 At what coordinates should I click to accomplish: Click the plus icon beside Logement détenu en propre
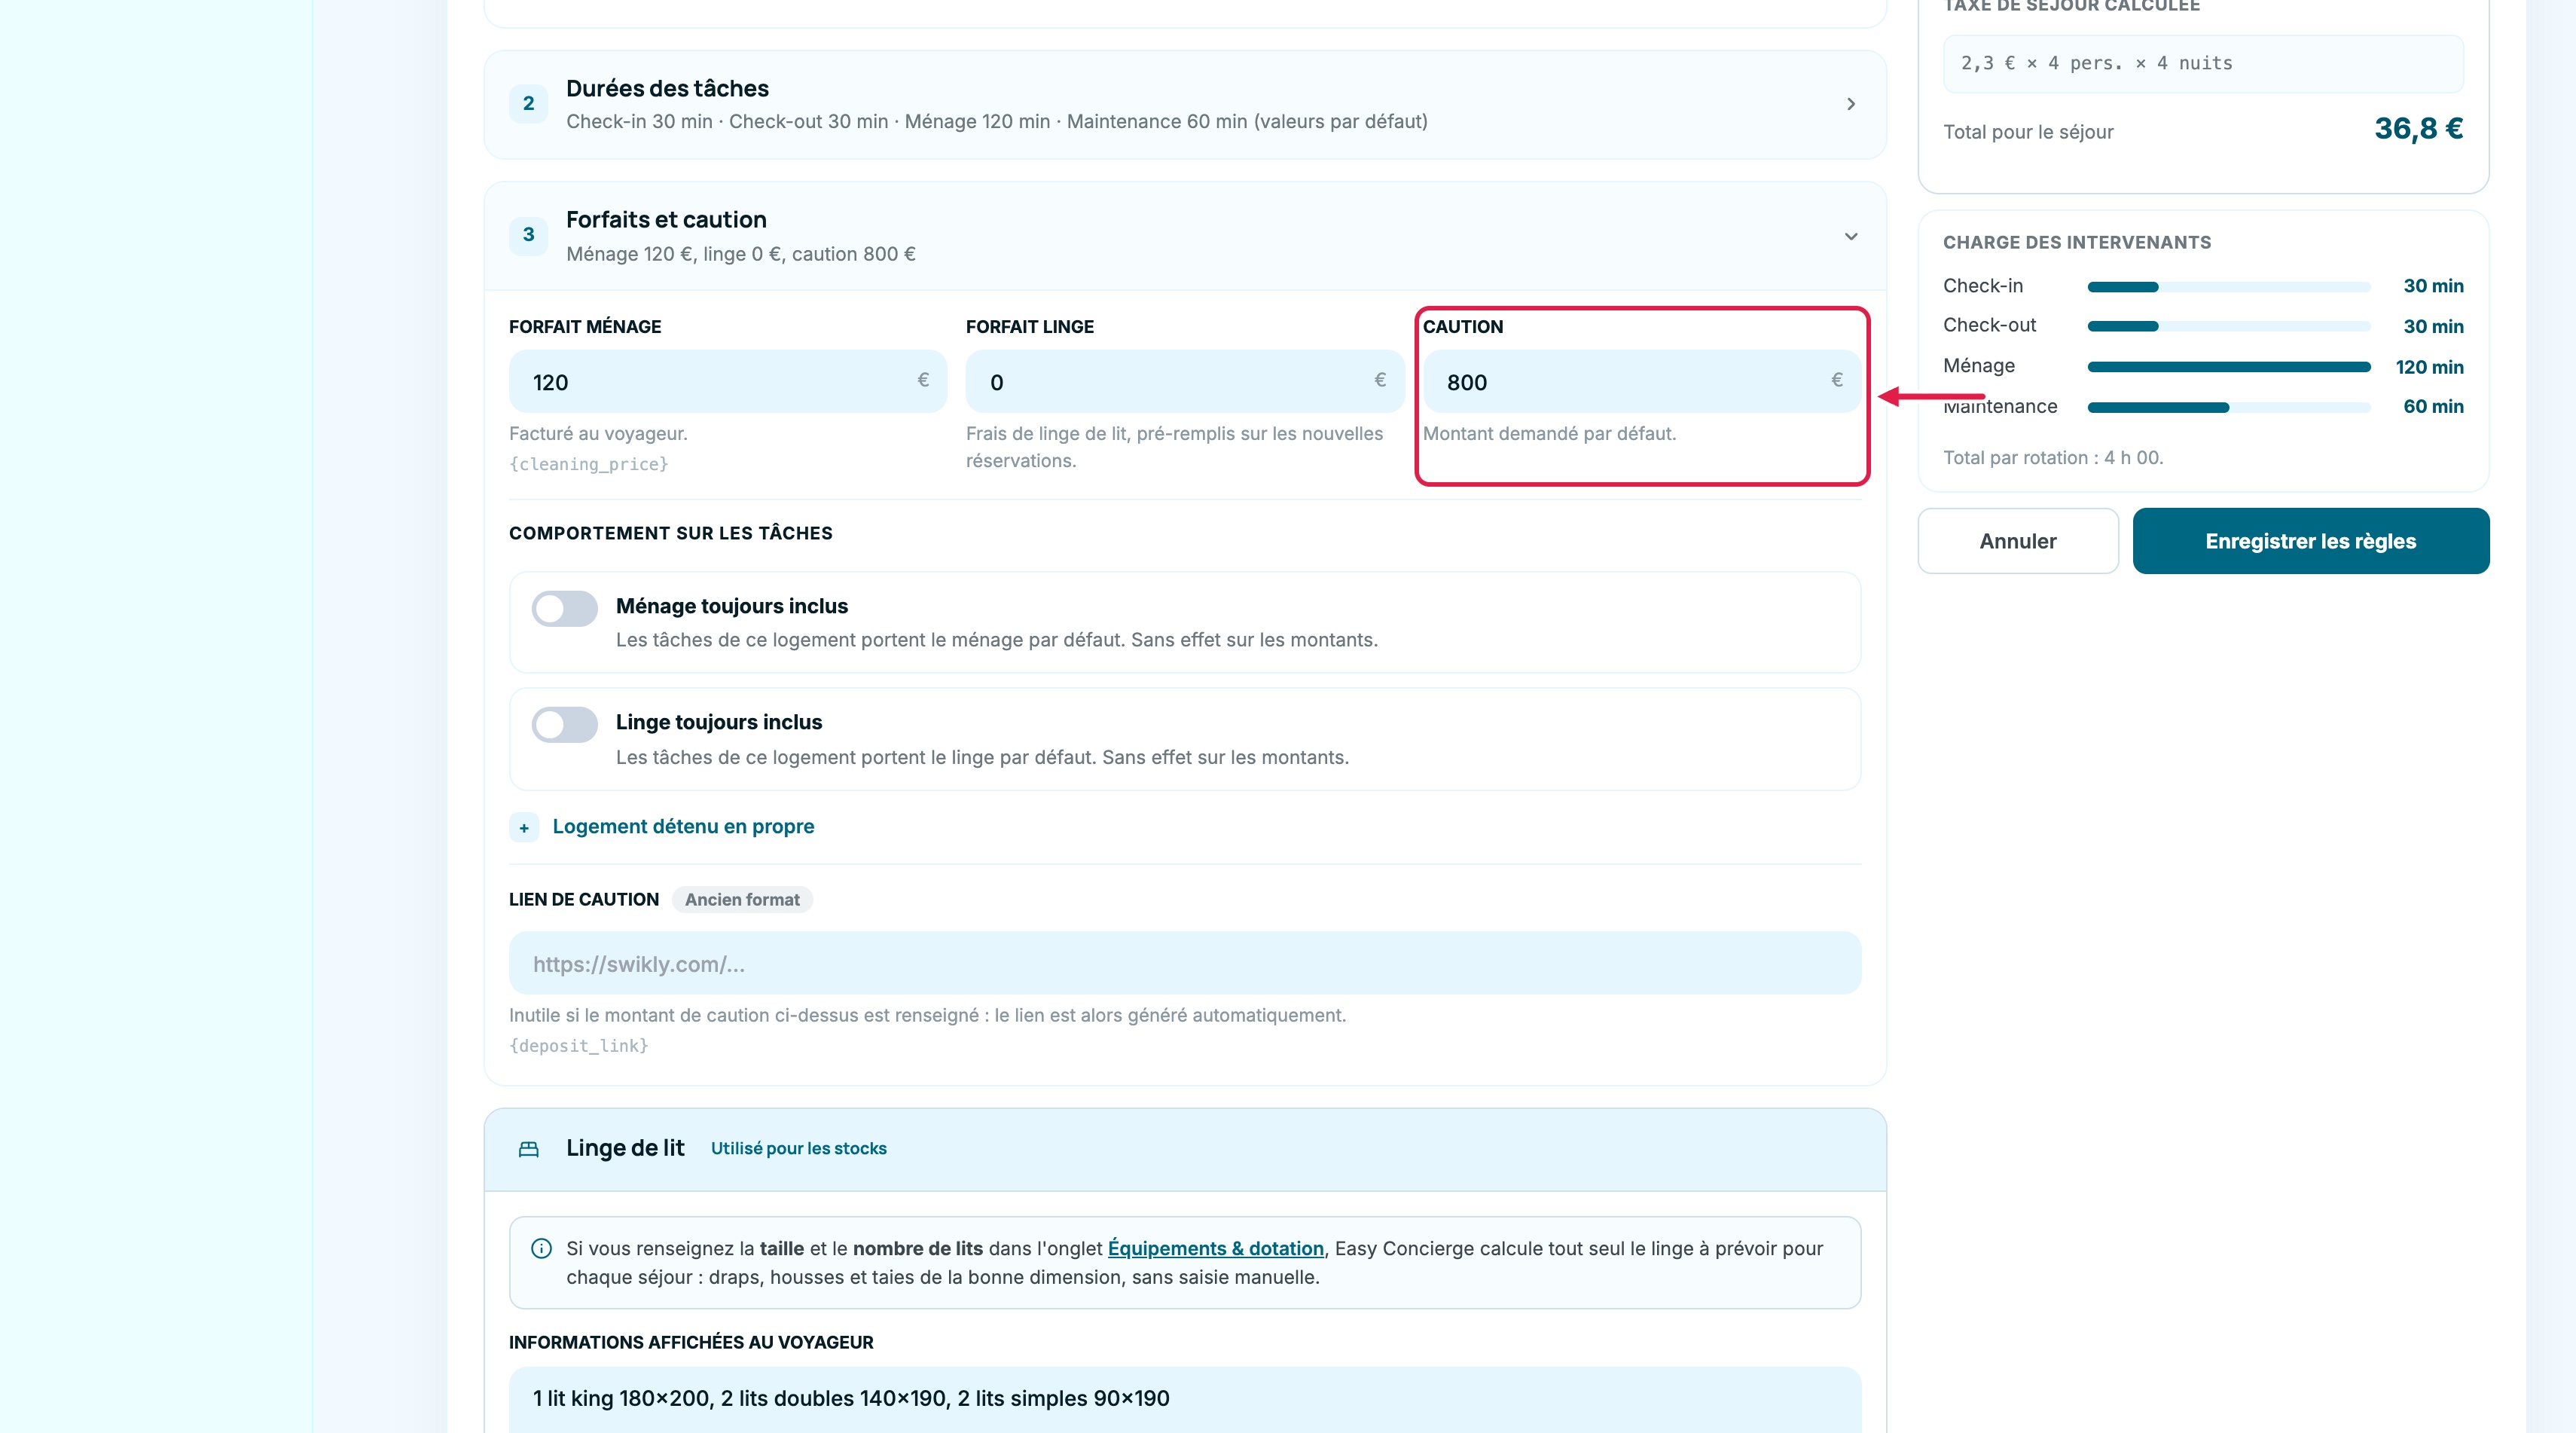524,828
